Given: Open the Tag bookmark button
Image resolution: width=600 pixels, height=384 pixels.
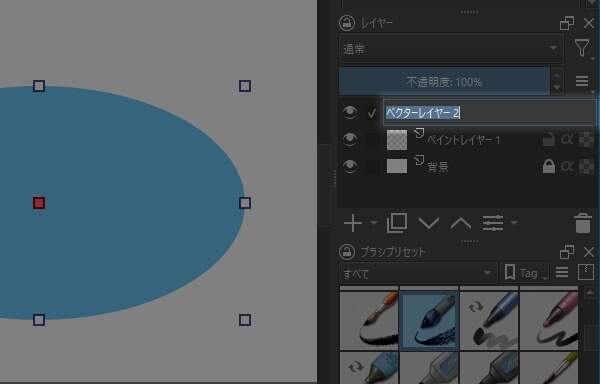Looking at the screenshot, I should (x=525, y=273).
